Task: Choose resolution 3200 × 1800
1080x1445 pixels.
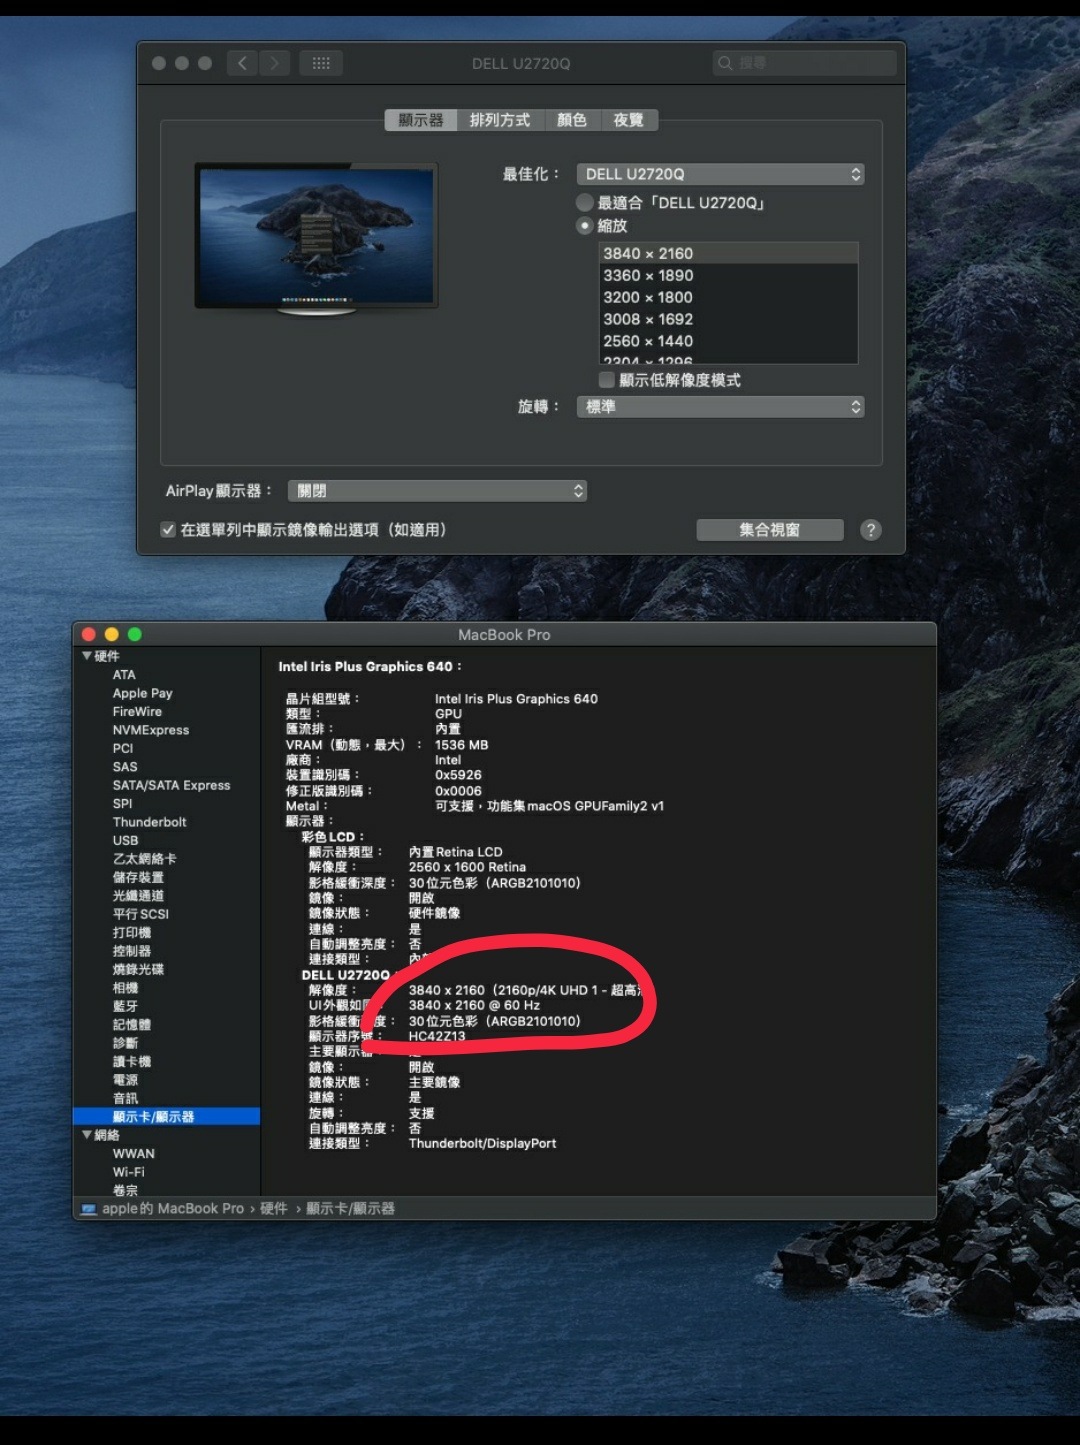Action: tap(728, 298)
